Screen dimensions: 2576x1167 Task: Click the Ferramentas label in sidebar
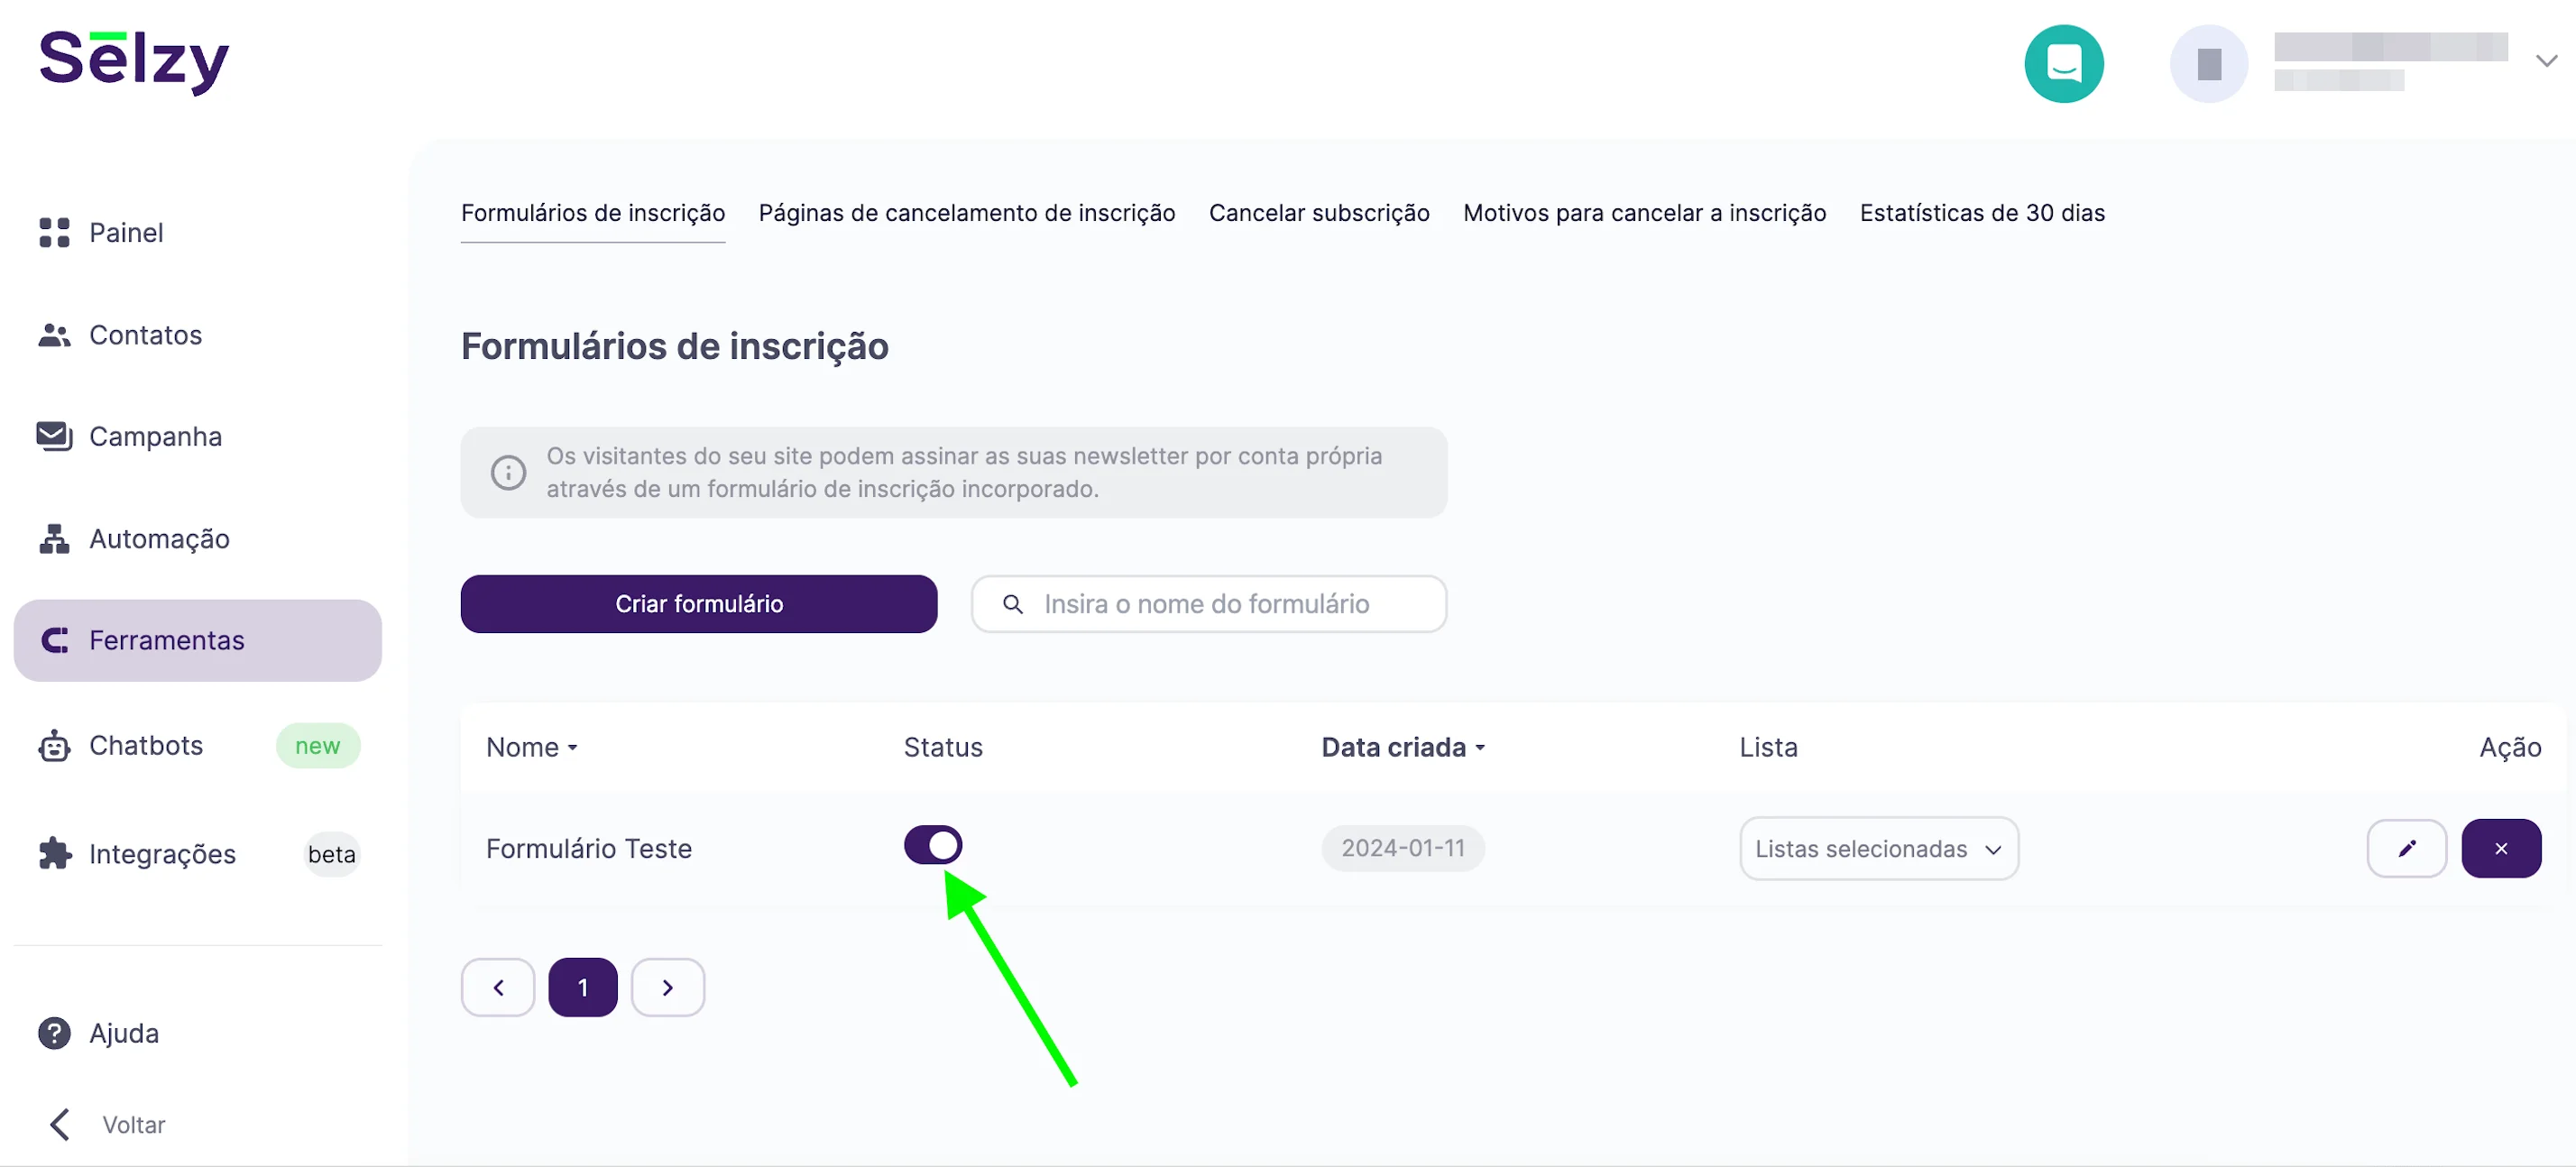click(x=167, y=640)
